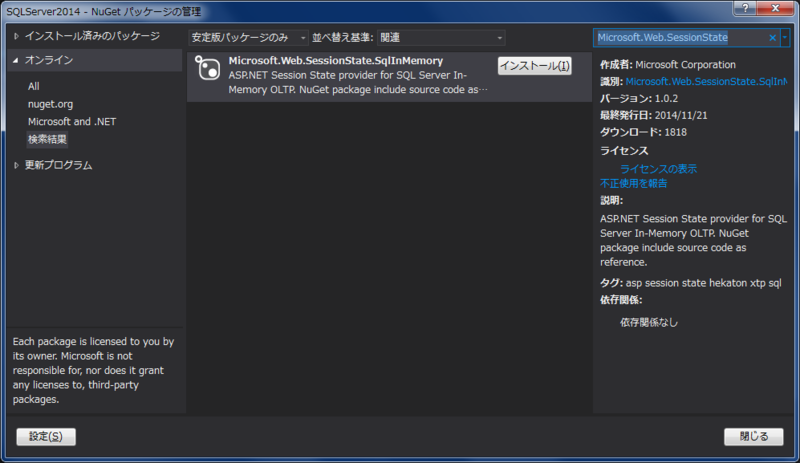This screenshot has width=800, height=463.
Task: Open the ライセンスの表示 link
Action: click(658, 169)
